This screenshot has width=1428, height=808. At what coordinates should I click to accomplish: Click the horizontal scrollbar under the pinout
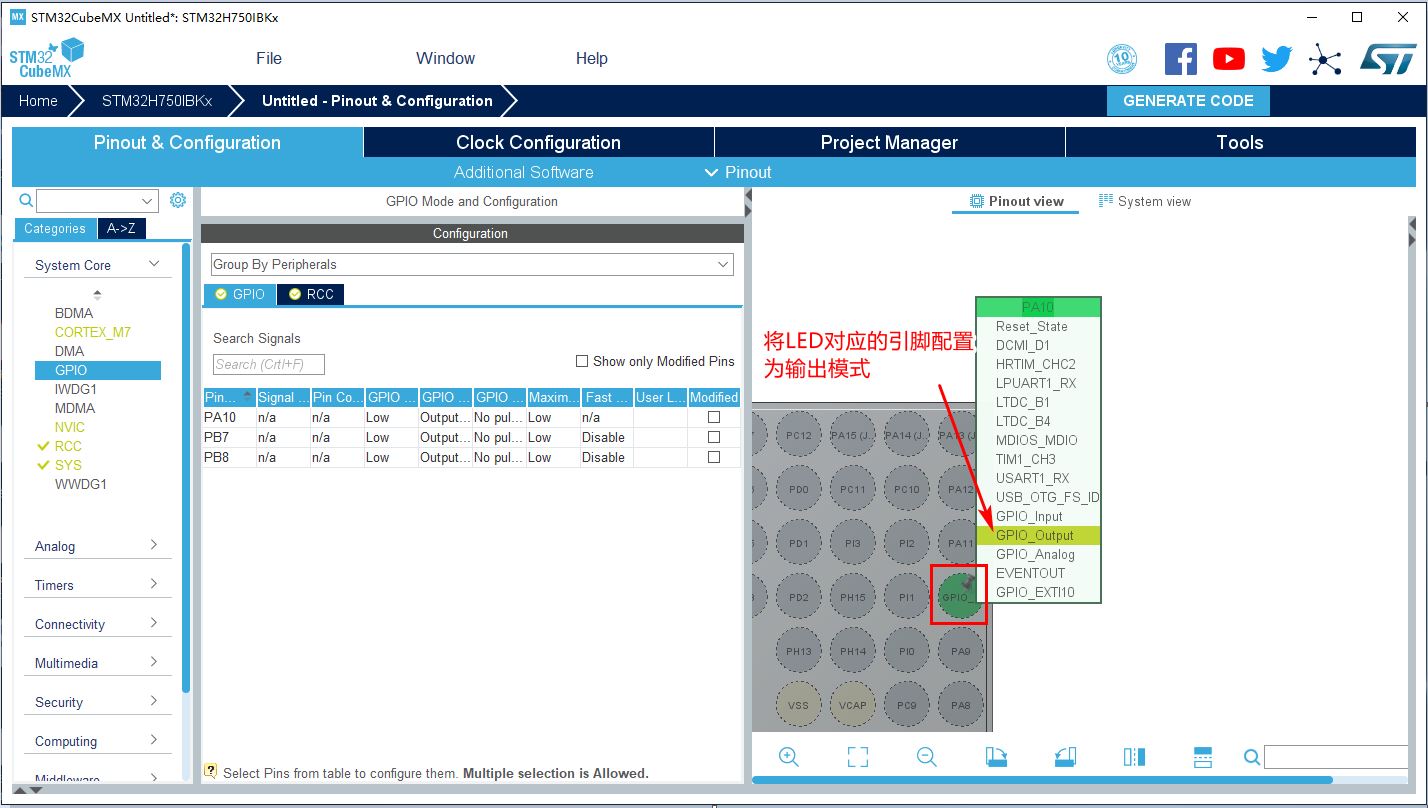pos(1040,780)
